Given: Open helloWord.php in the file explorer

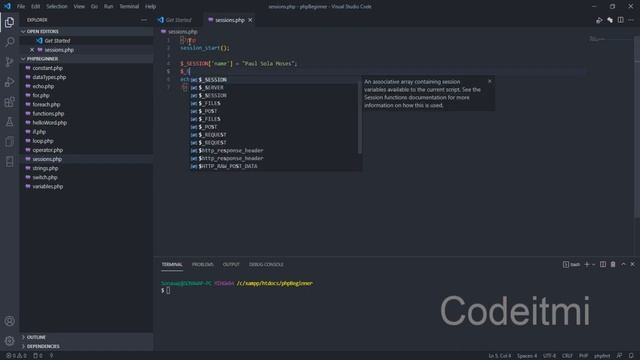Looking at the screenshot, I should (49, 122).
